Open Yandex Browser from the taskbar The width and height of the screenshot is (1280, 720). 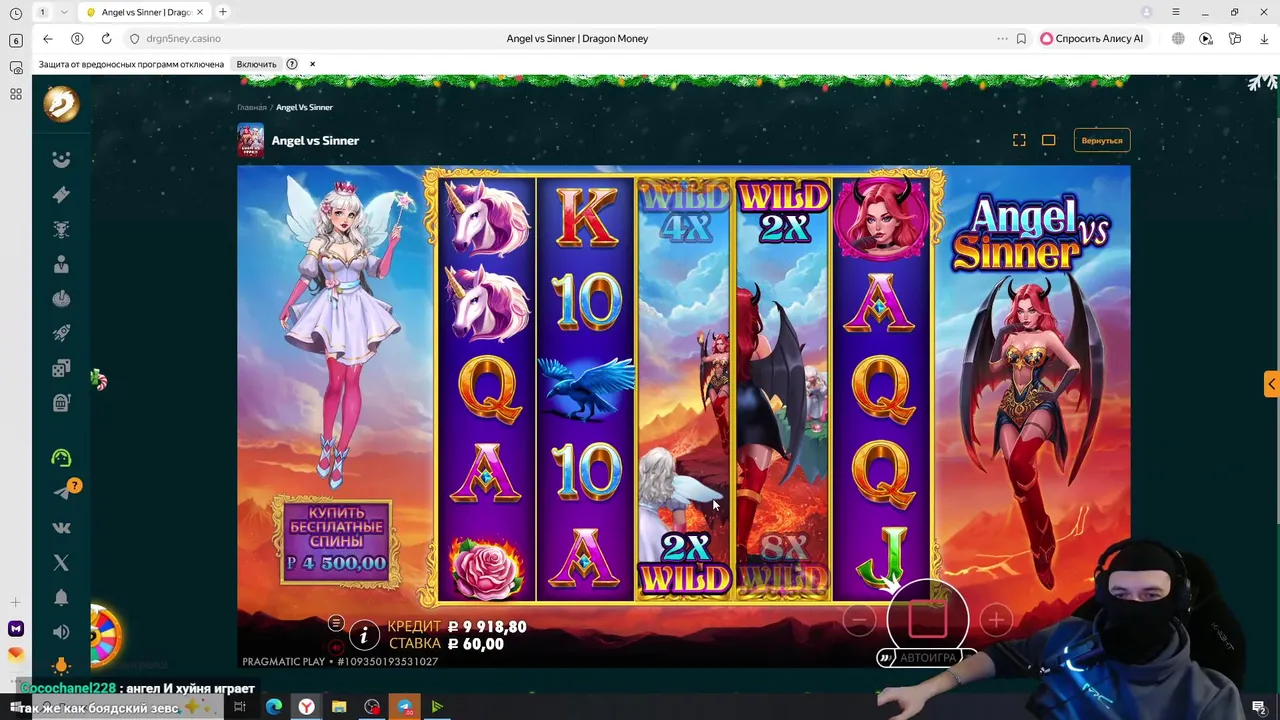click(x=306, y=707)
